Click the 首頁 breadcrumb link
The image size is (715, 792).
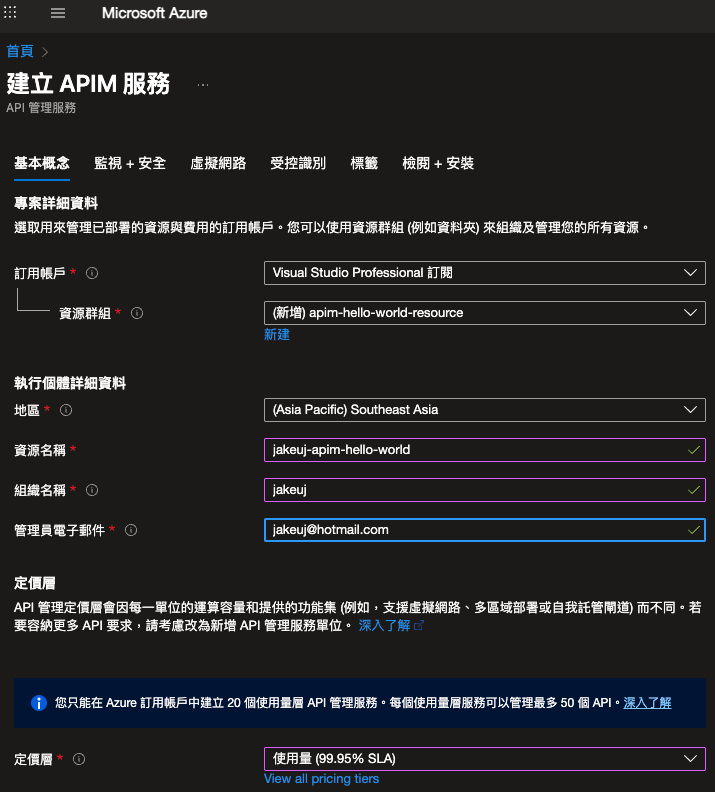(x=20, y=51)
